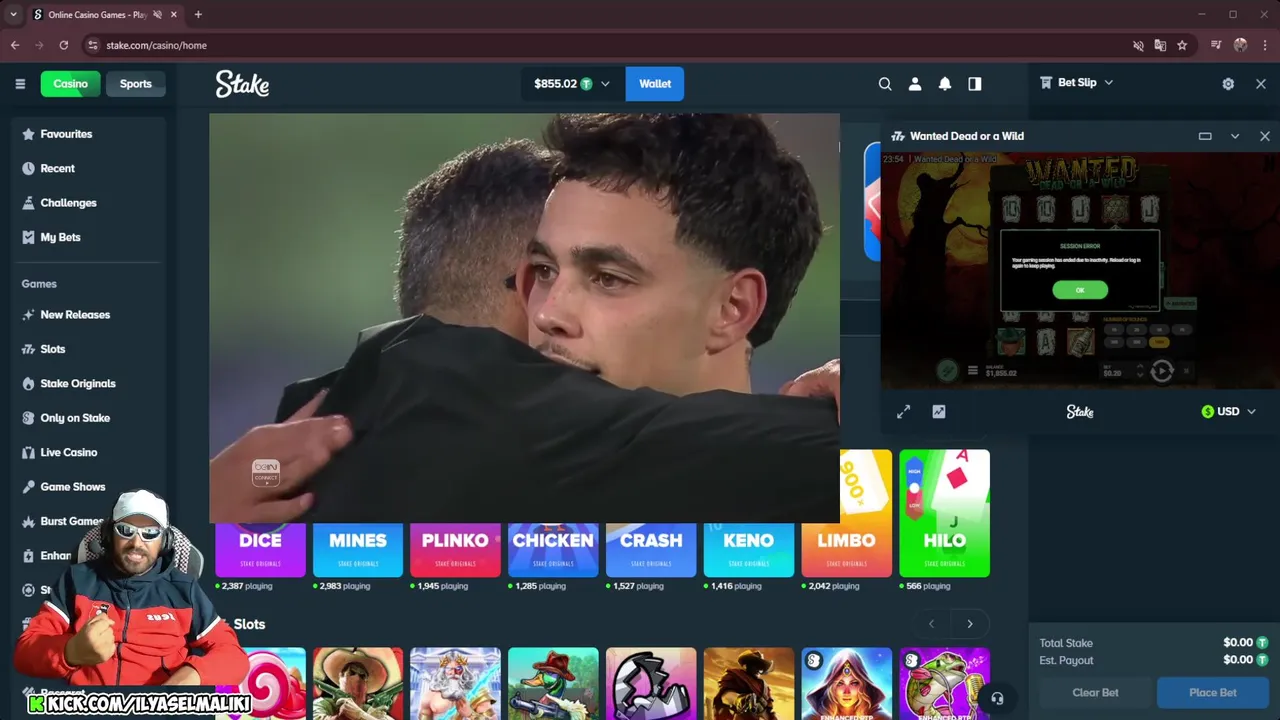This screenshot has width=1280, height=720.
Task: Open the Translate page icon
Action: pos(1160,45)
